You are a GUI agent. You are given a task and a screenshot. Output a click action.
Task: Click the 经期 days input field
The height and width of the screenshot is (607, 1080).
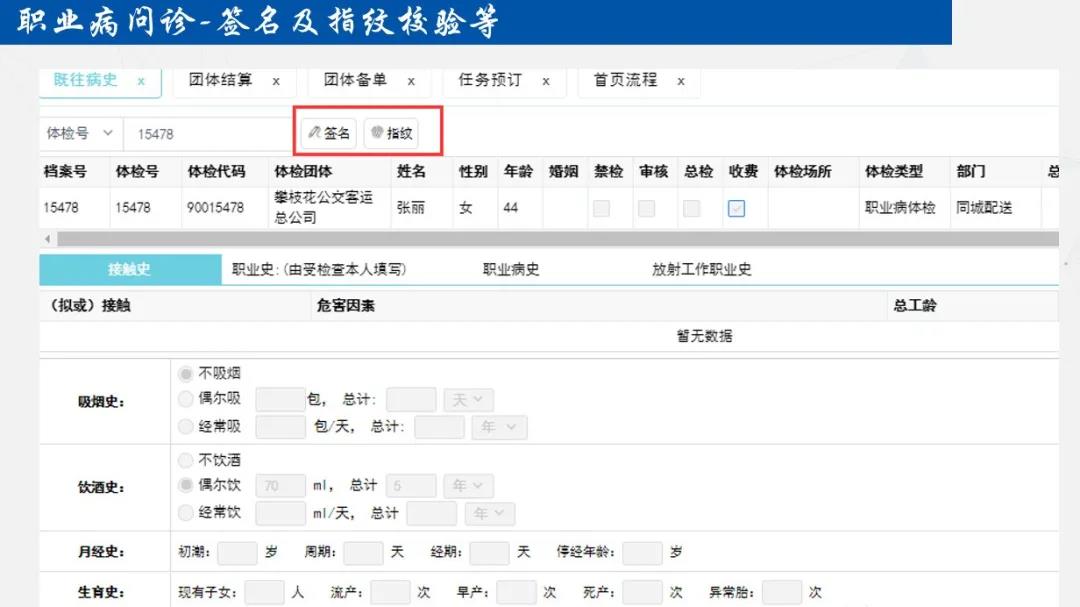[489, 553]
